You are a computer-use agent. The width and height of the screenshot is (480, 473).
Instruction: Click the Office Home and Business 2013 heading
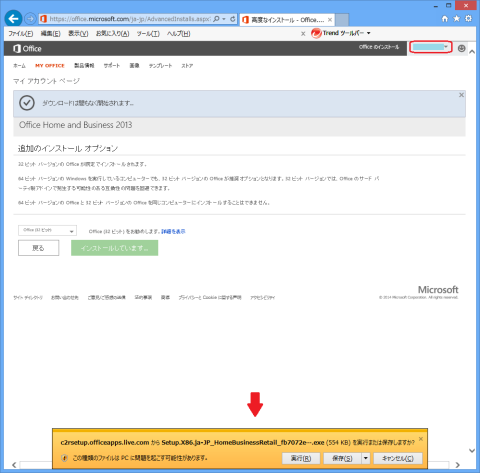coord(75,125)
